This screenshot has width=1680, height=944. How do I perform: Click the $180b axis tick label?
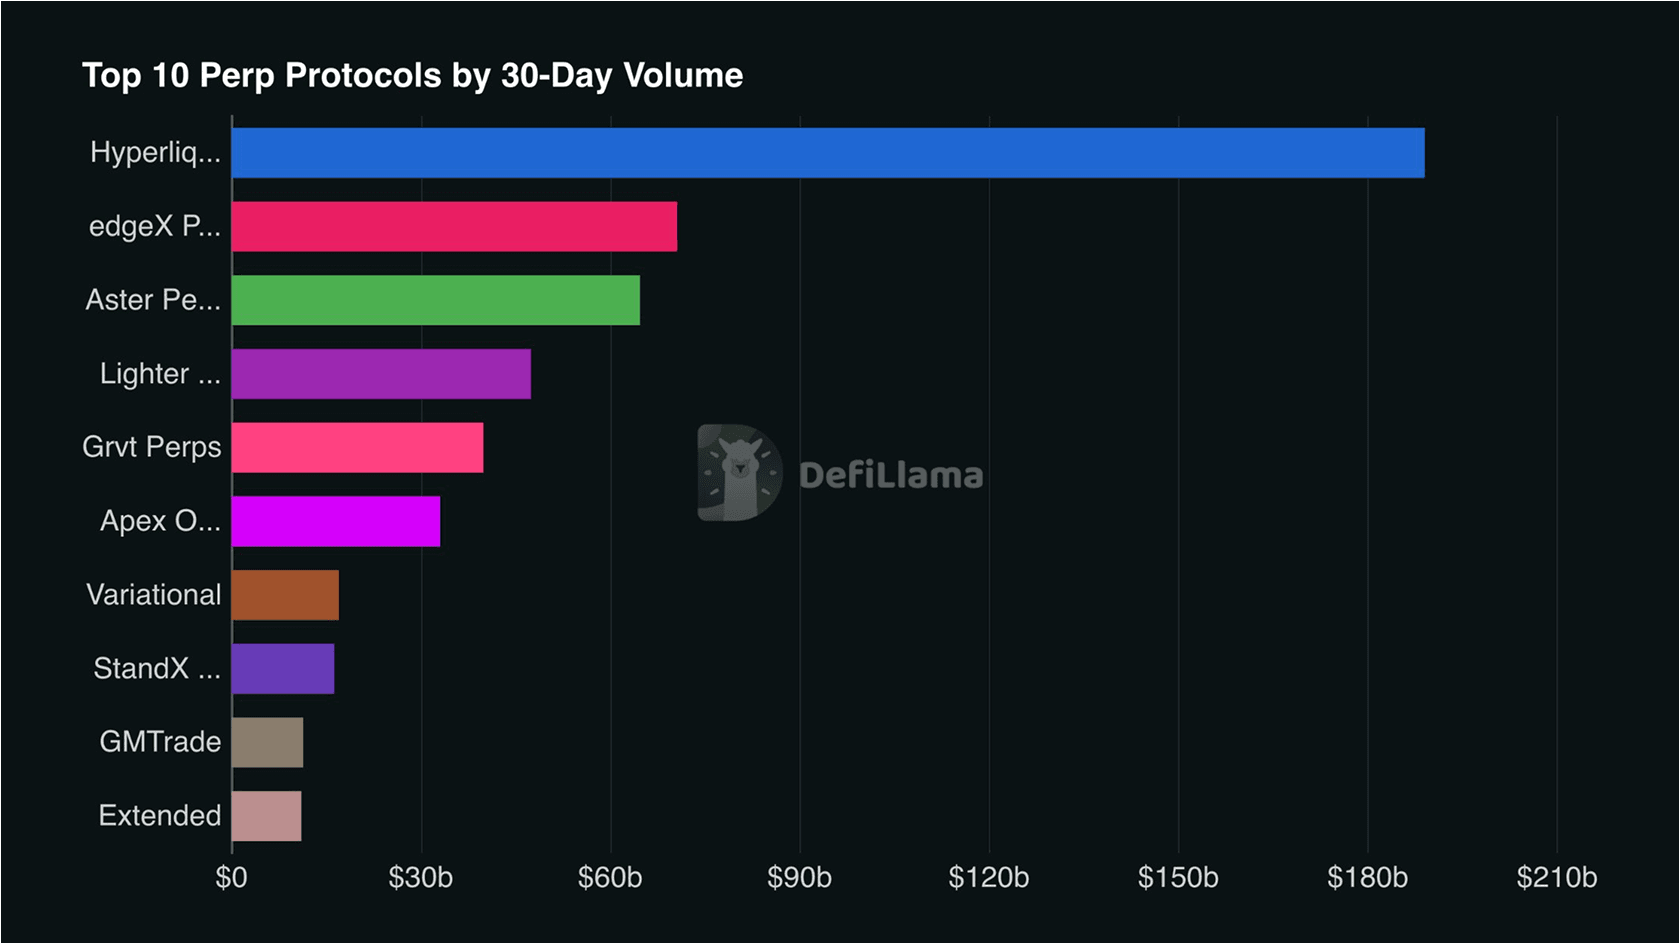(1367, 878)
